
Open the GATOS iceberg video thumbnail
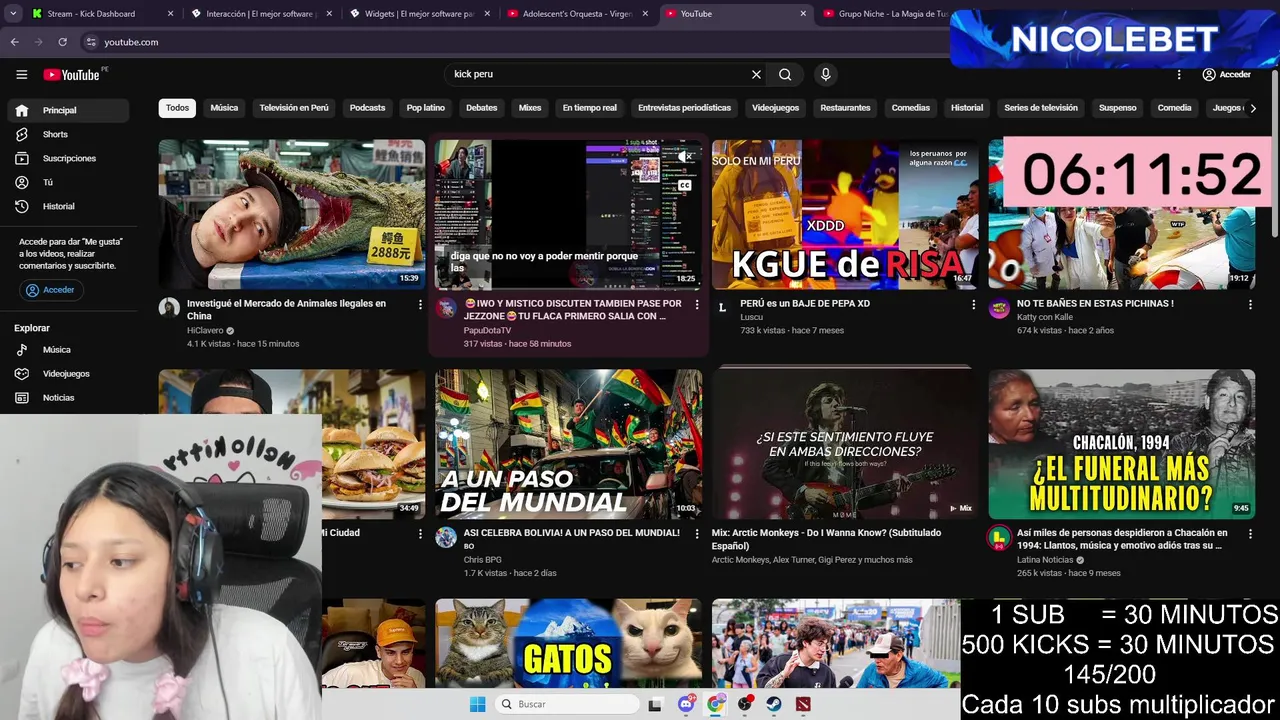pos(569,643)
